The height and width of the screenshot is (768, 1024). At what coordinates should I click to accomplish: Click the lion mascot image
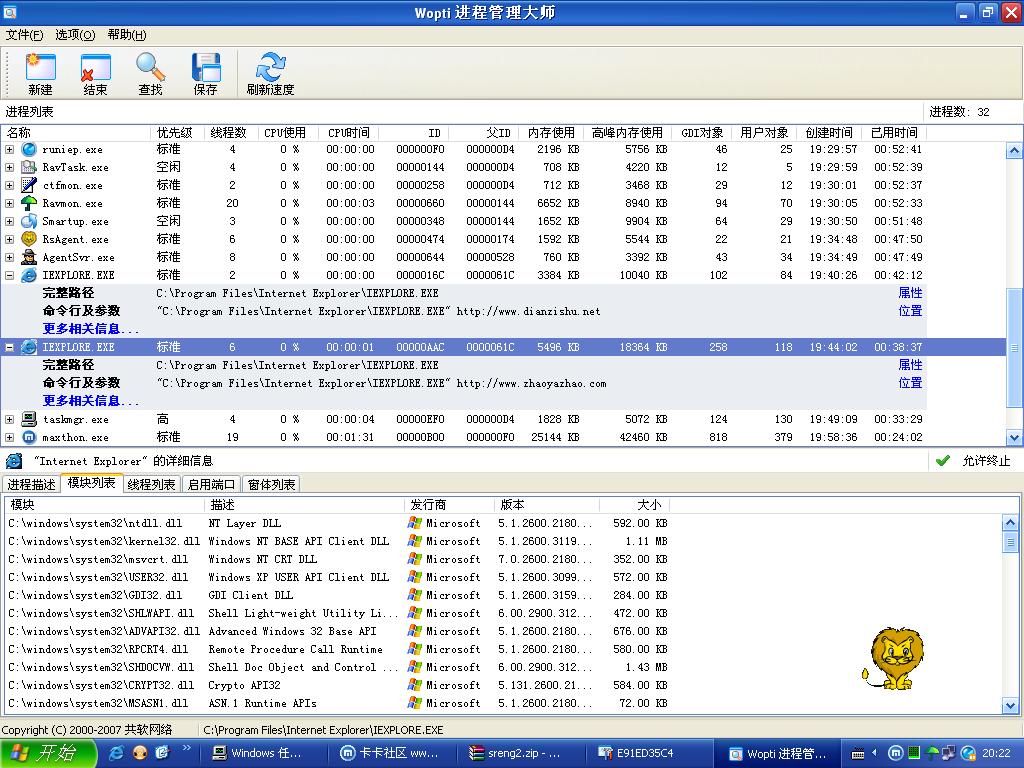[893, 658]
